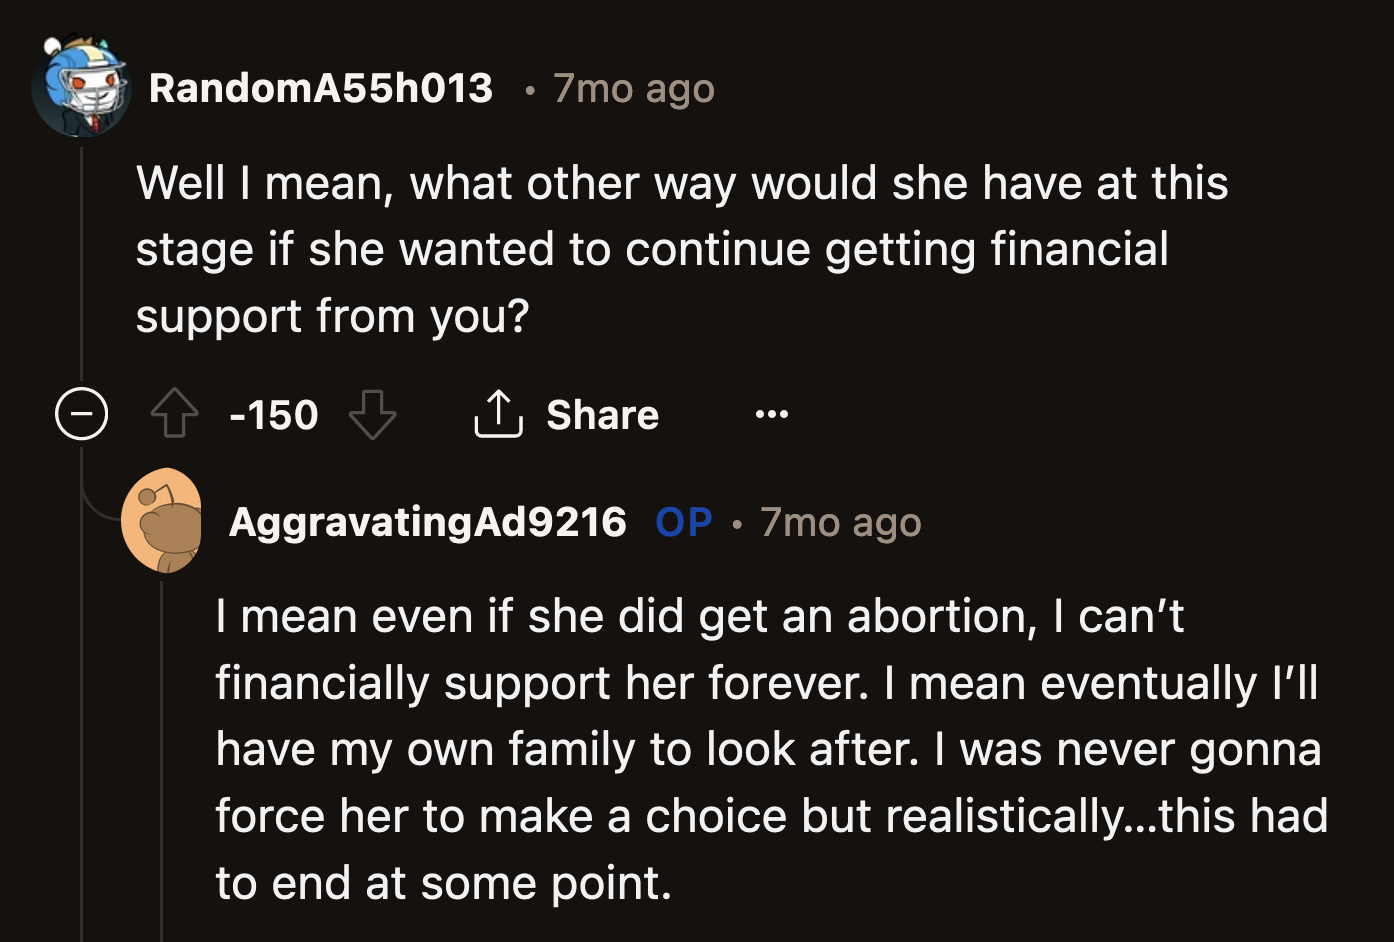Collapse RandomA55h013's comment thread
This screenshot has width=1394, height=942.
click(x=81, y=413)
